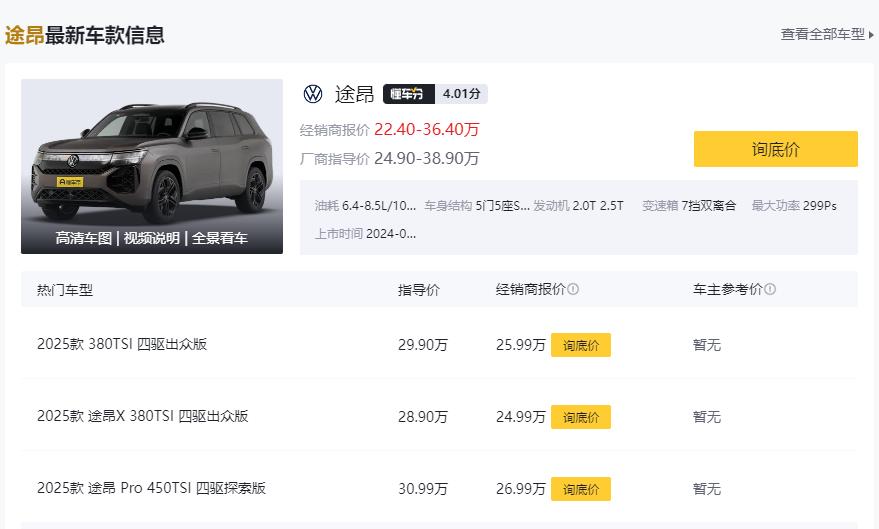Click the 4.01分 rating score
This screenshot has height=529, width=879.
tap(461, 94)
